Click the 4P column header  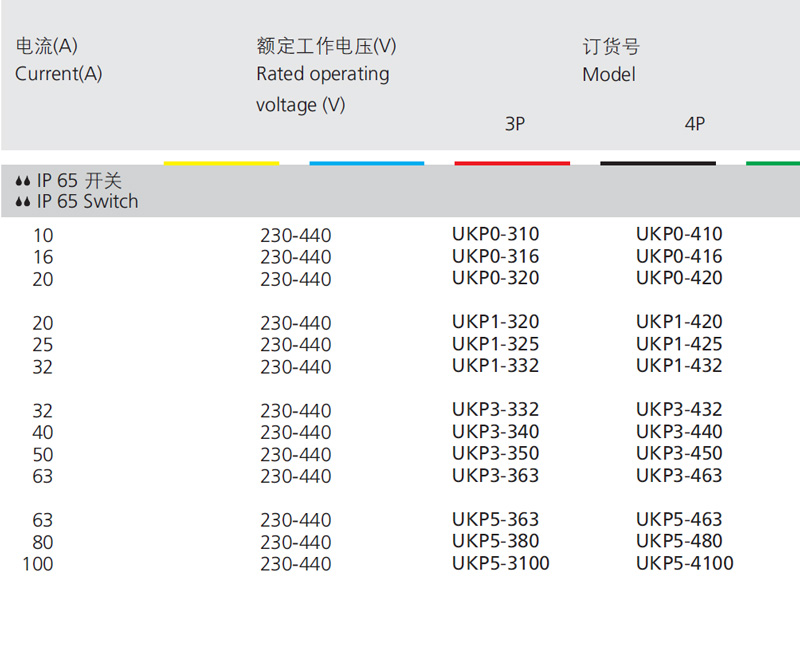[695, 124]
